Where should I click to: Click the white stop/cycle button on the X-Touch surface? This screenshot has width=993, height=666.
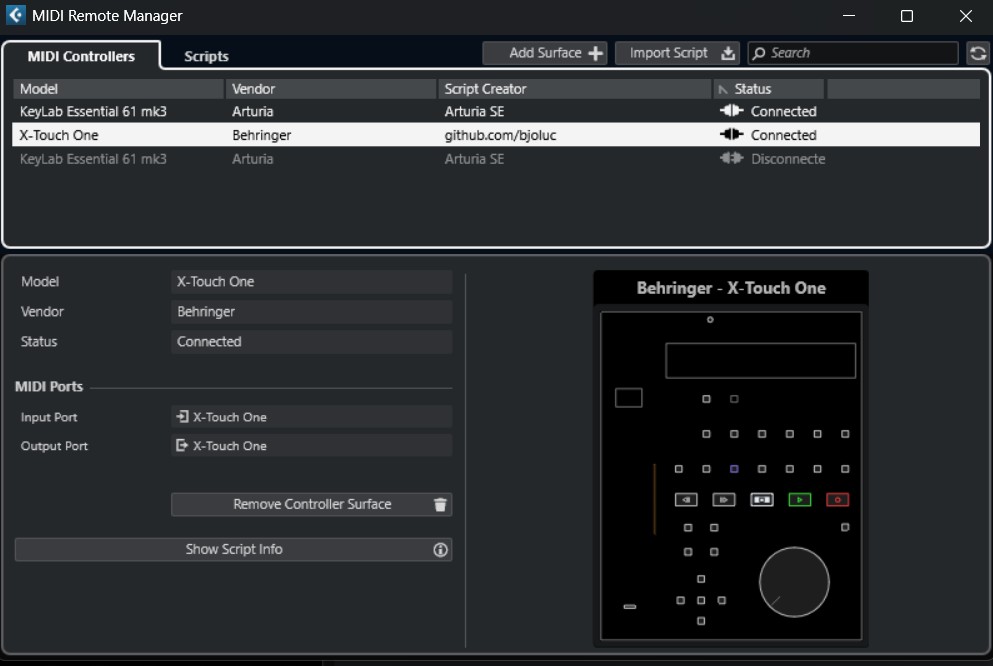pyautogui.click(x=762, y=500)
